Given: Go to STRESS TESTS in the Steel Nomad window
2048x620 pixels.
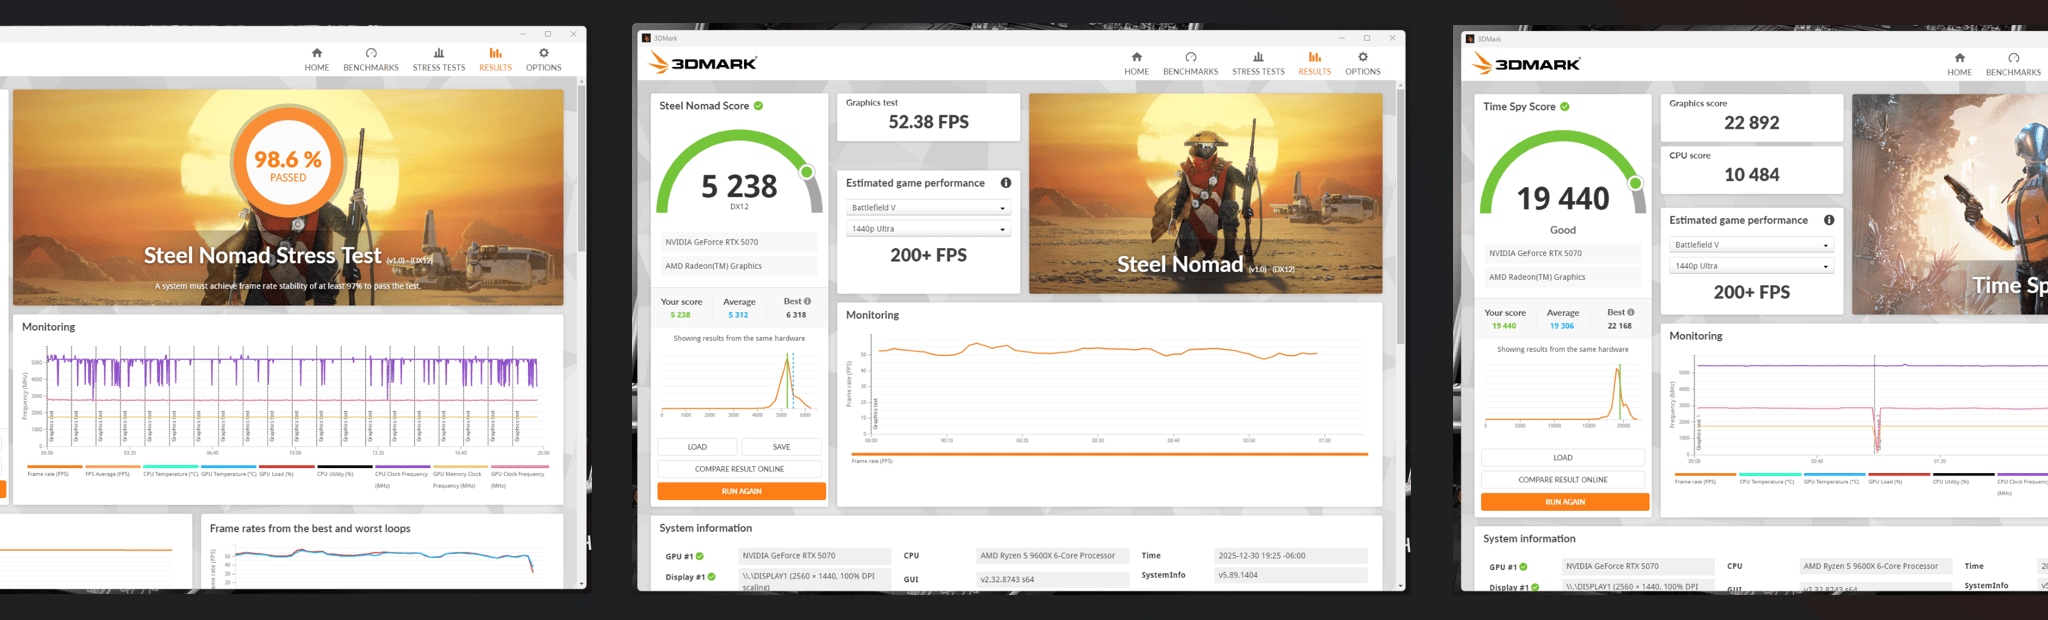Looking at the screenshot, I should (1258, 63).
